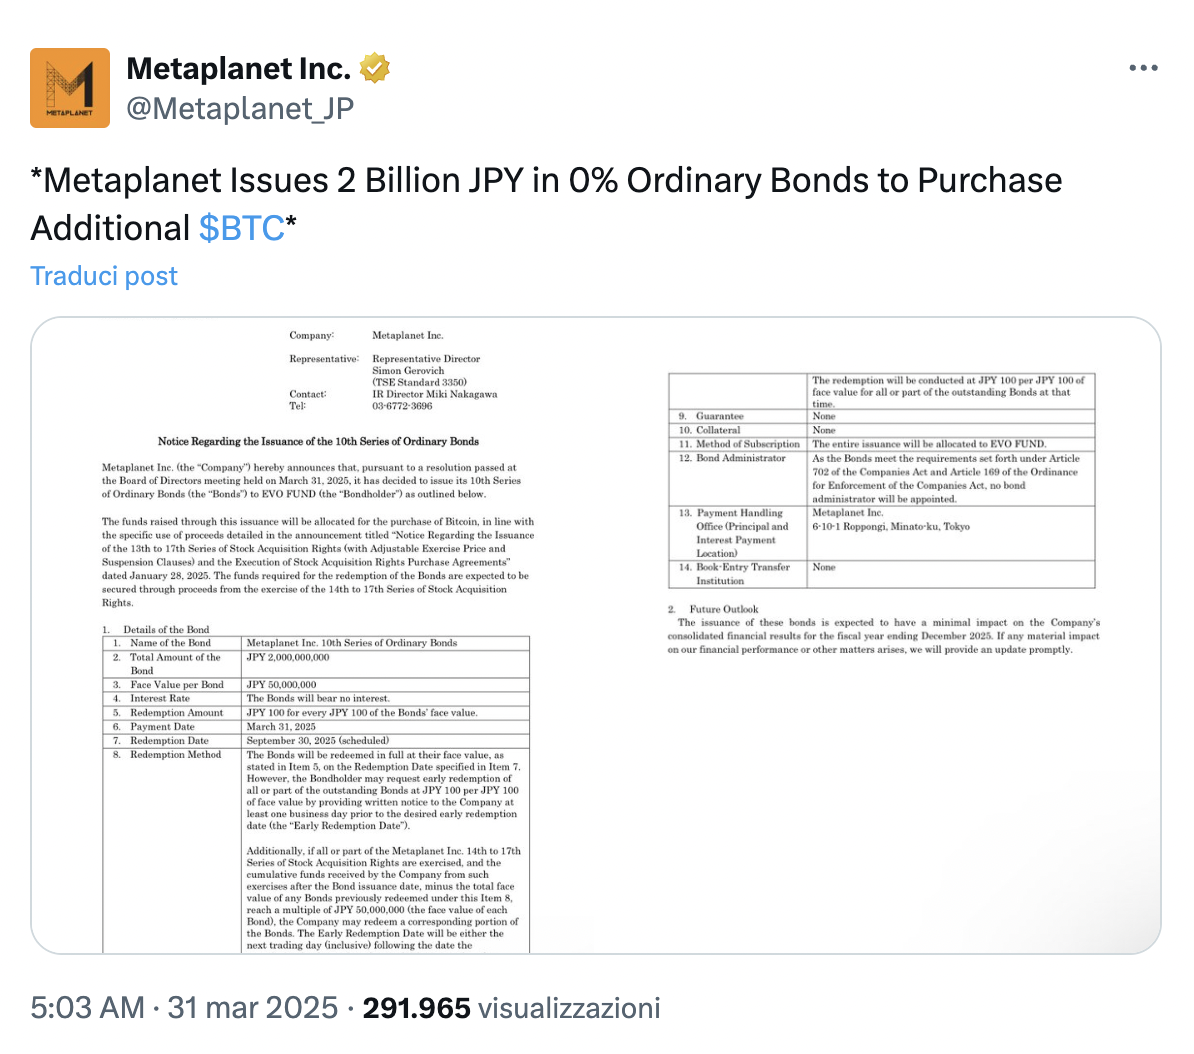Viewport: 1194px width, 1054px height.
Task: Open the Metaplanet Inc. display name link
Action: (x=239, y=68)
